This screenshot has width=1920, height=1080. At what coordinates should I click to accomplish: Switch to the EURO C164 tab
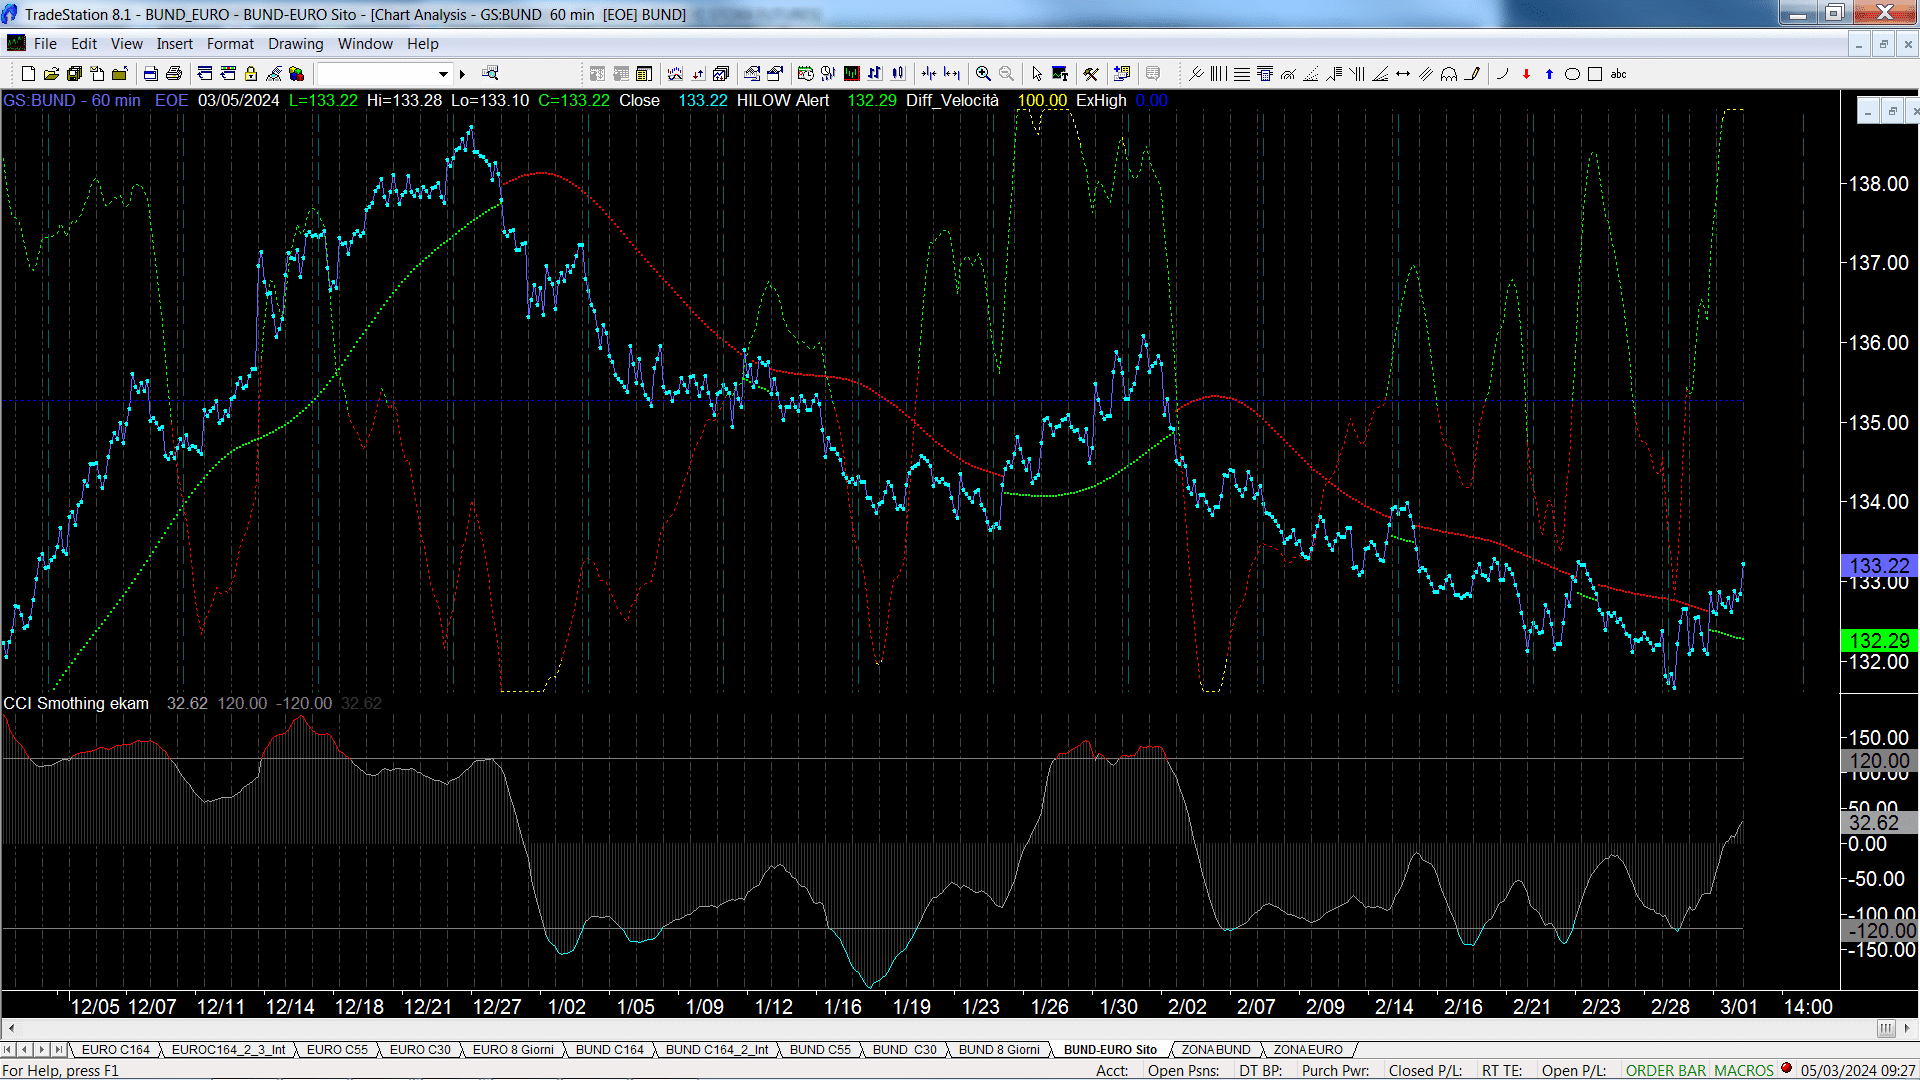coord(115,1049)
